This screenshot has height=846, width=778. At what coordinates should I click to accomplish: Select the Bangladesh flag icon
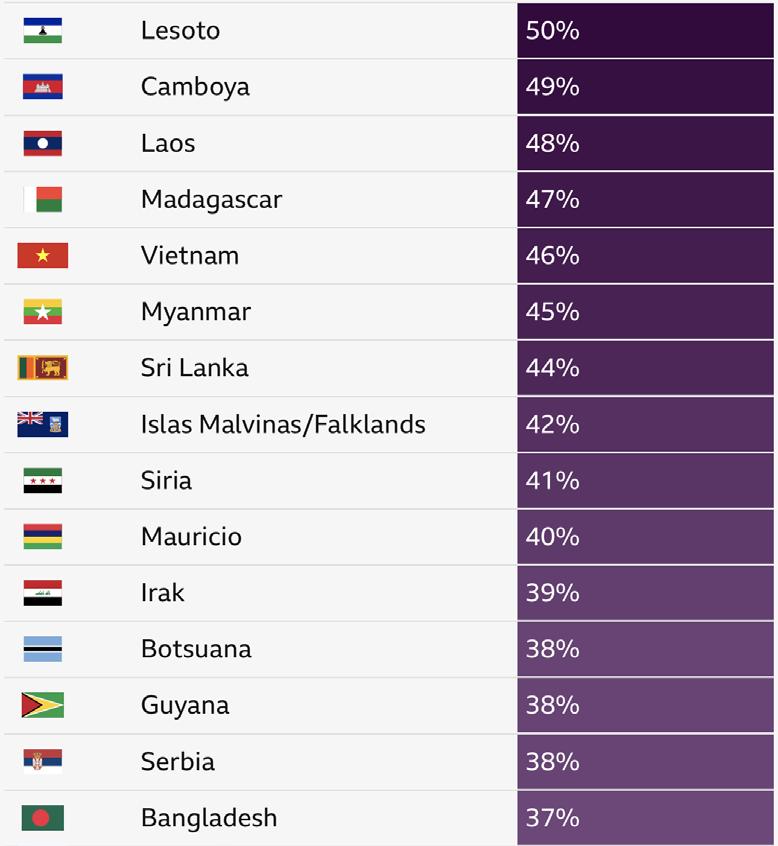tap(42, 818)
